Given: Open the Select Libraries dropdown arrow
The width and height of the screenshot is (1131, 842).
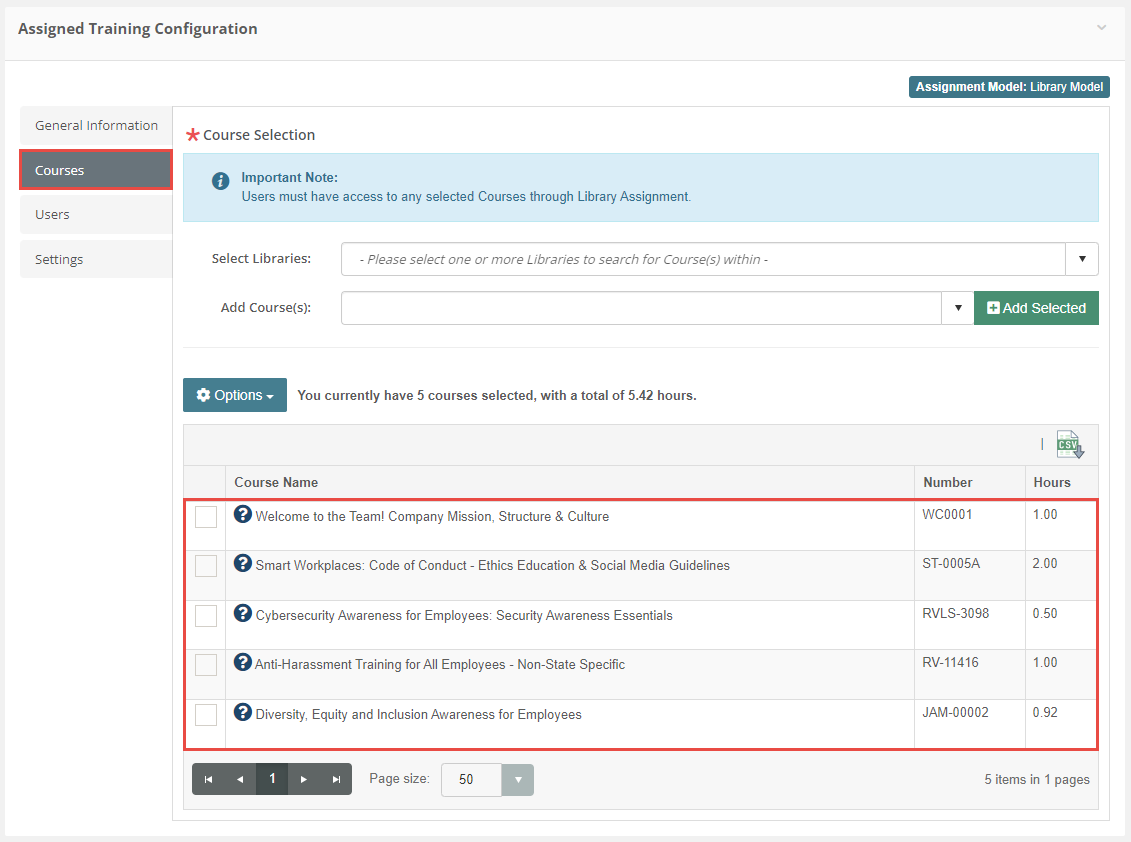Looking at the screenshot, I should (x=1082, y=259).
